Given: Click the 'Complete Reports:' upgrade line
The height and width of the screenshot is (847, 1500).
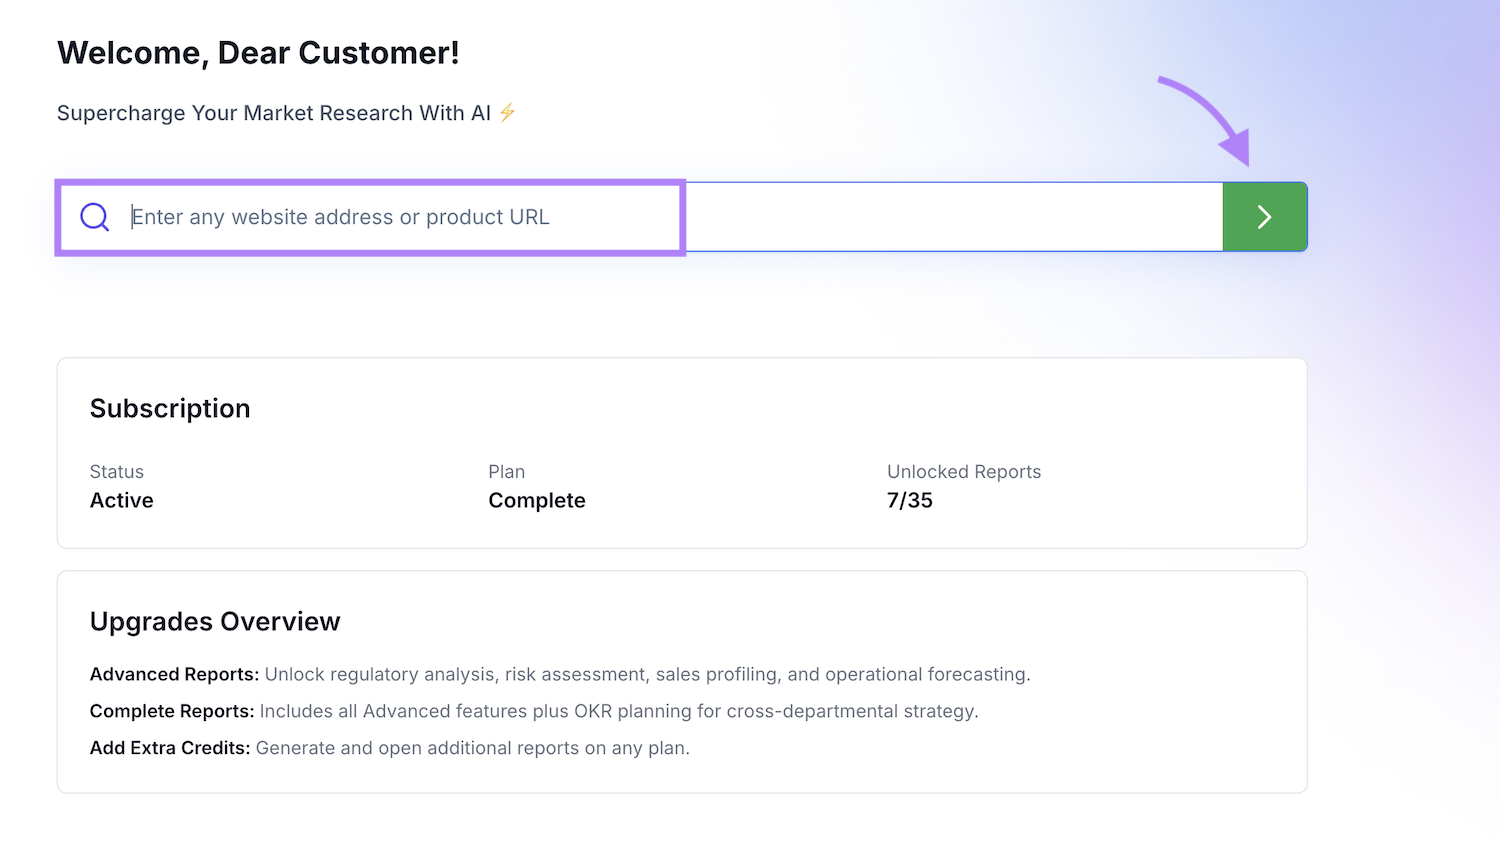Looking at the screenshot, I should click(534, 711).
